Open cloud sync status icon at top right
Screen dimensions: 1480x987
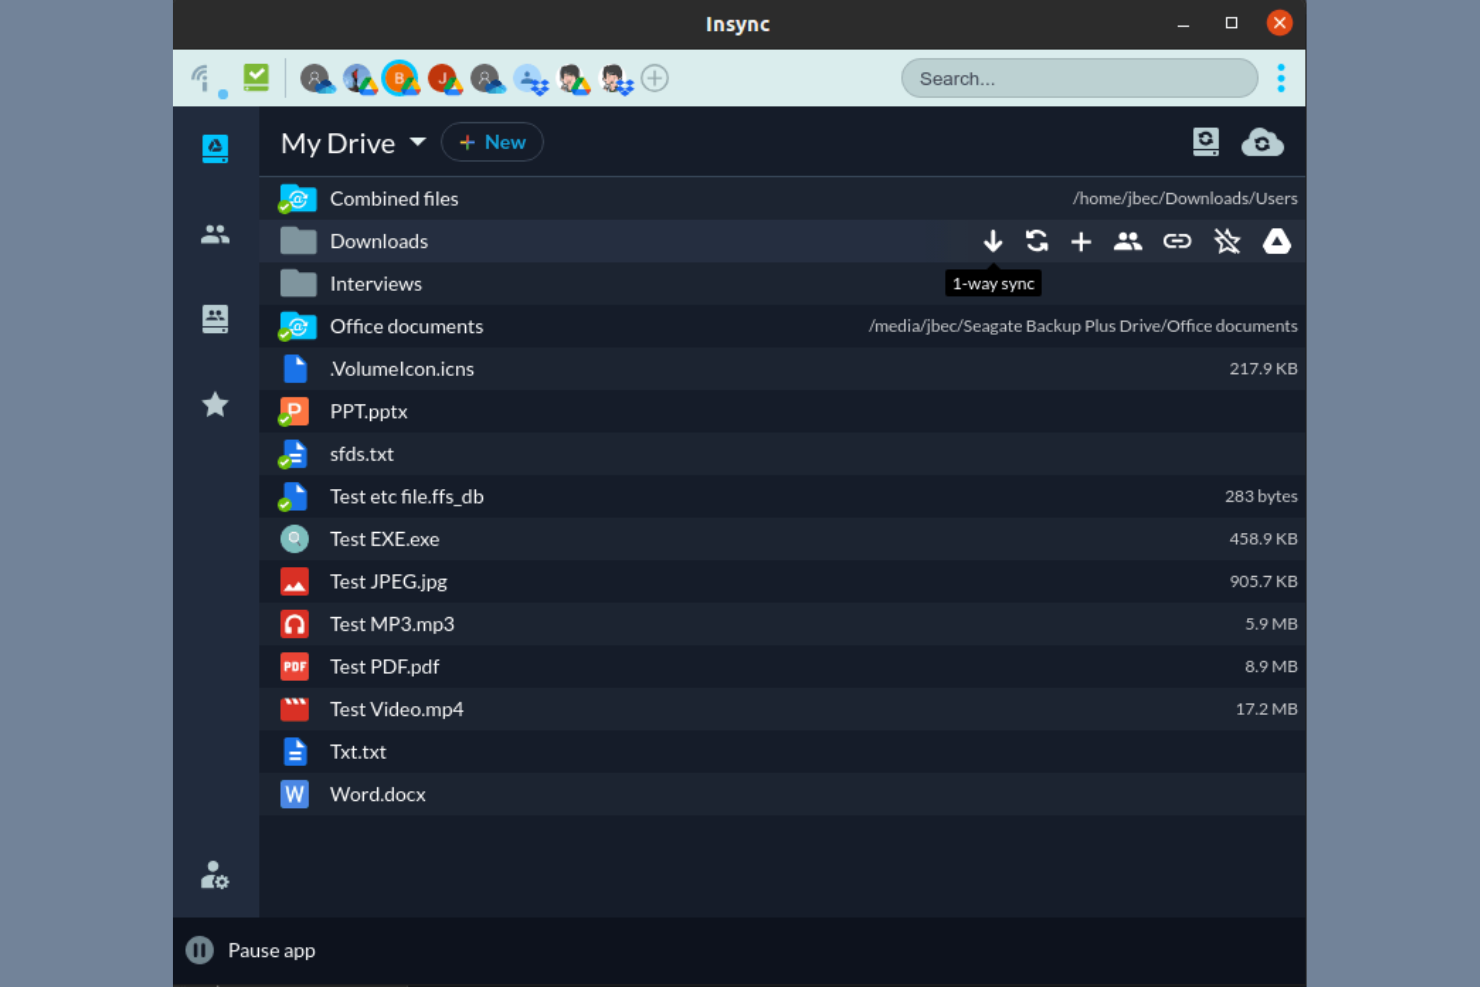pos(1263,142)
